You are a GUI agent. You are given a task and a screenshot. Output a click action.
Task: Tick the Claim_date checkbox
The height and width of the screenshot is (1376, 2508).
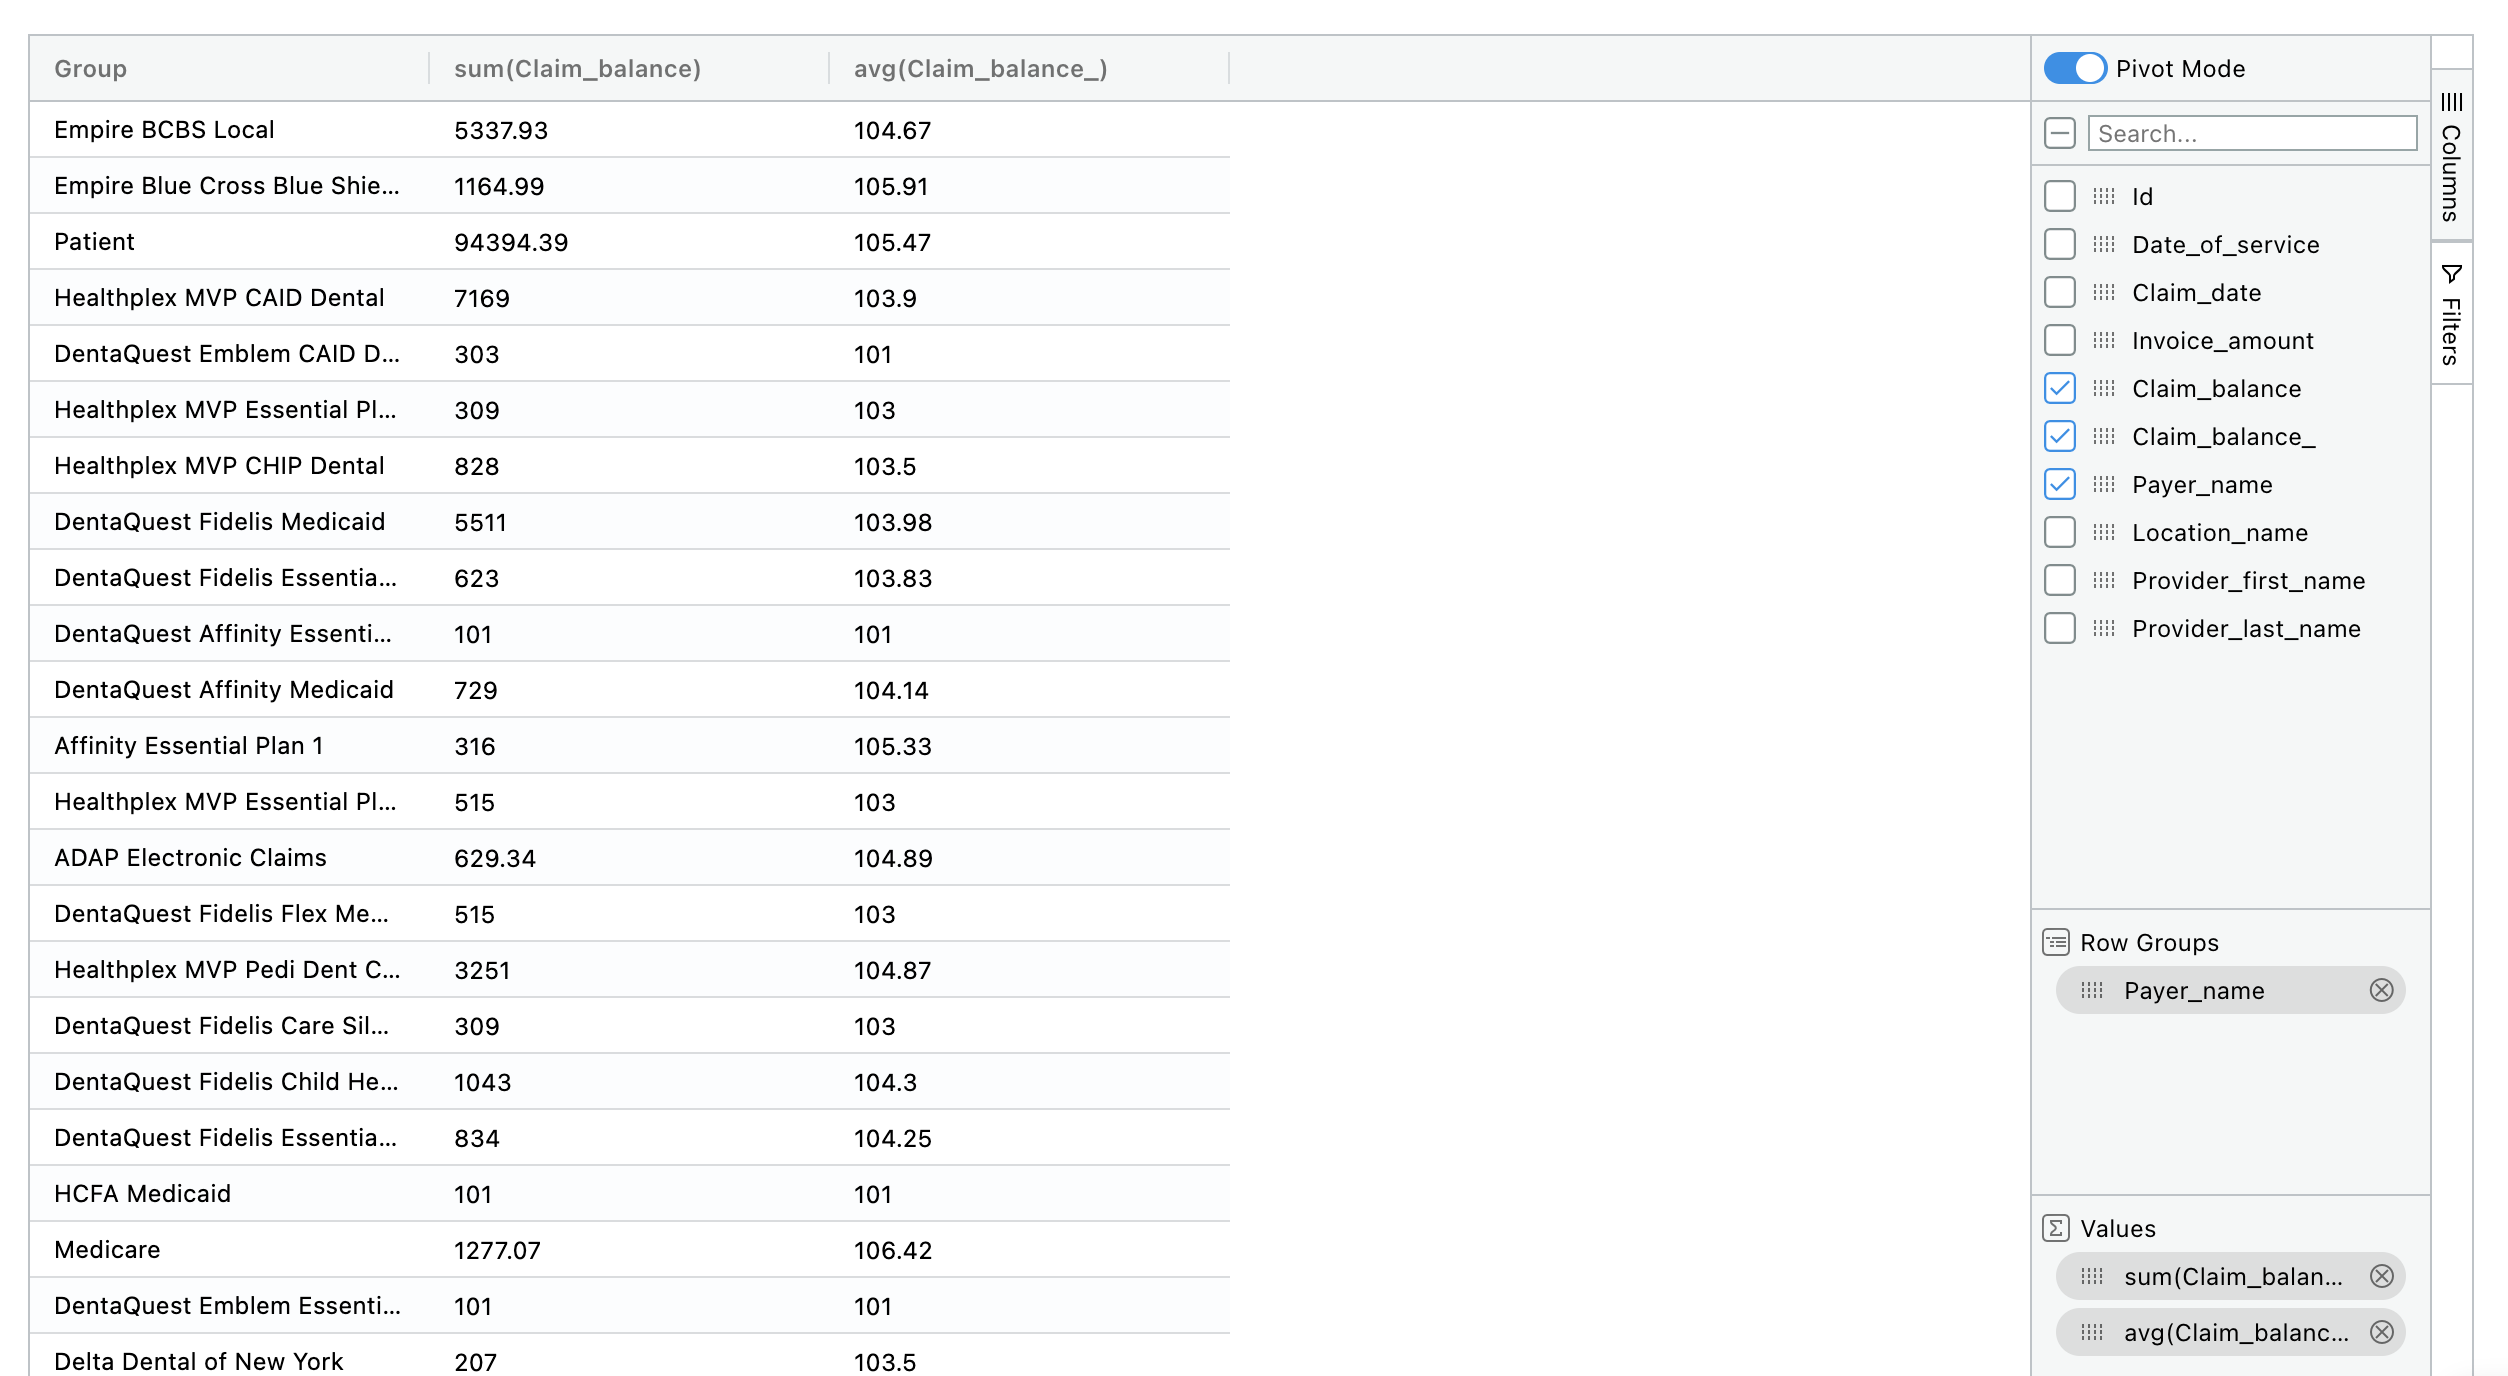pos(2060,292)
